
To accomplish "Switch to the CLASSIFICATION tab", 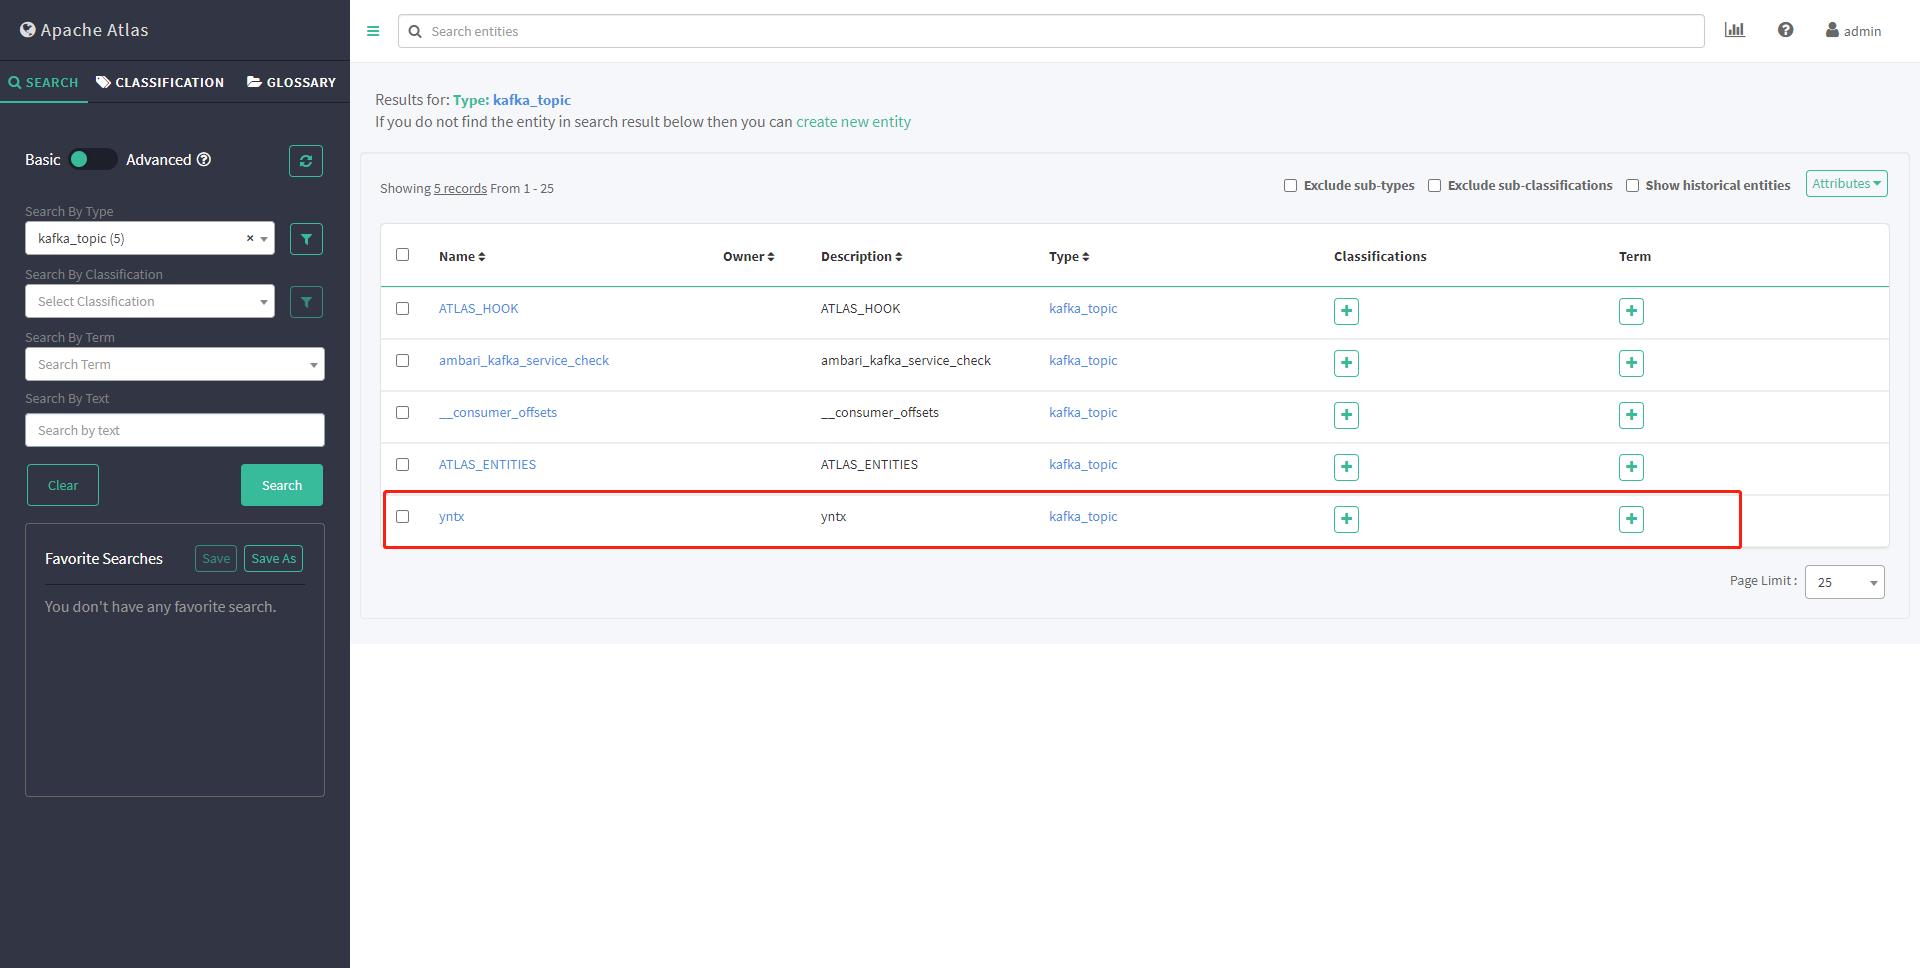I will pyautogui.click(x=160, y=82).
